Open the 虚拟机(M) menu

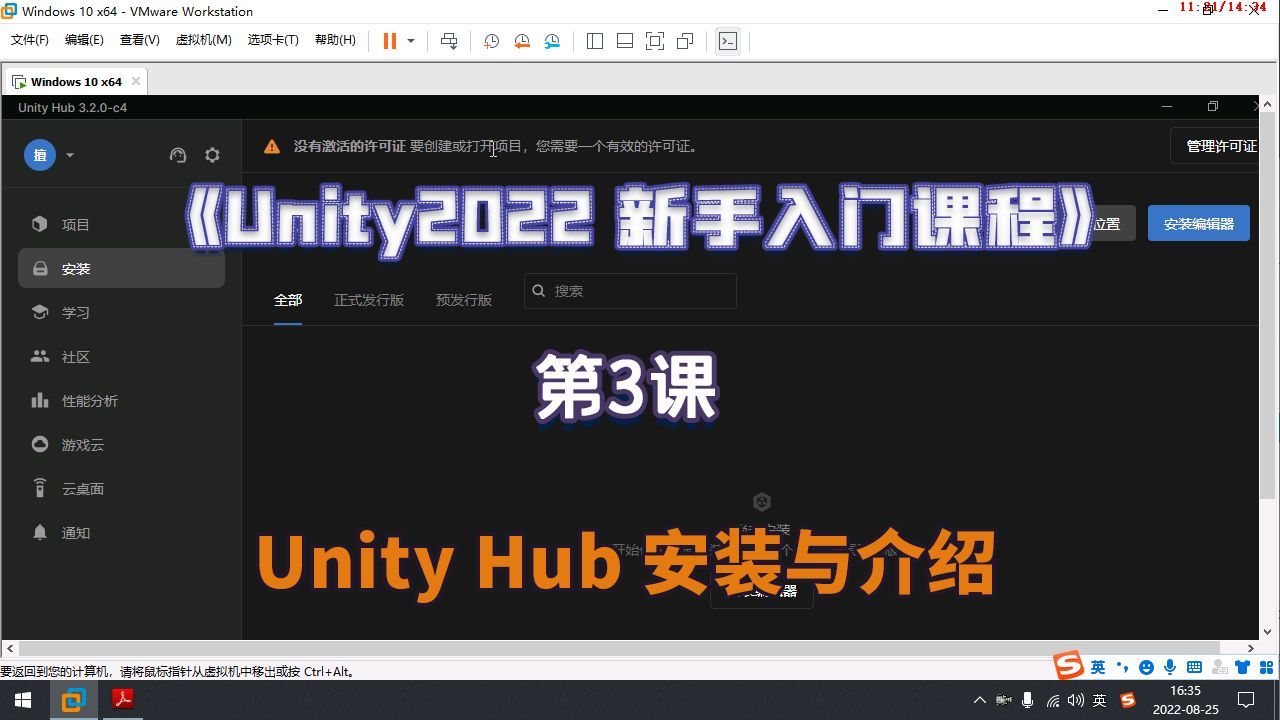[x=203, y=40]
